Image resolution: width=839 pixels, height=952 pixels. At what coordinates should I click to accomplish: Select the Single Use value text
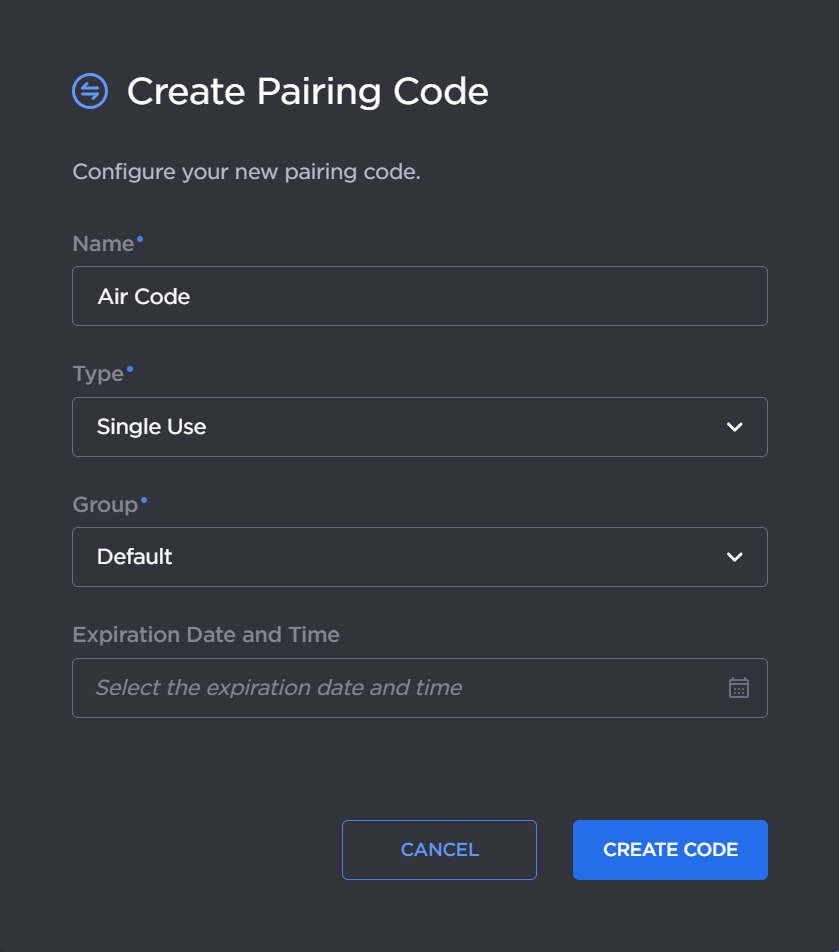click(151, 427)
